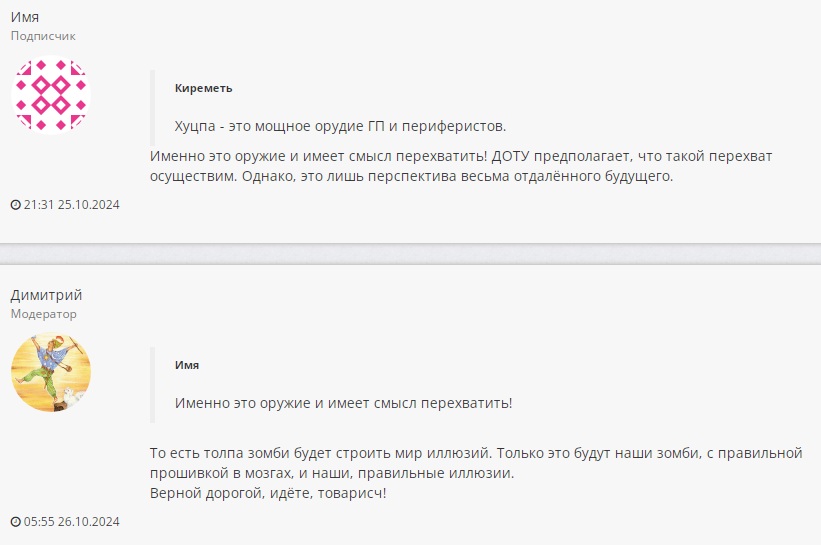This screenshot has height=545, width=821.
Task: Open the profile of user Имя
Action: (25, 17)
